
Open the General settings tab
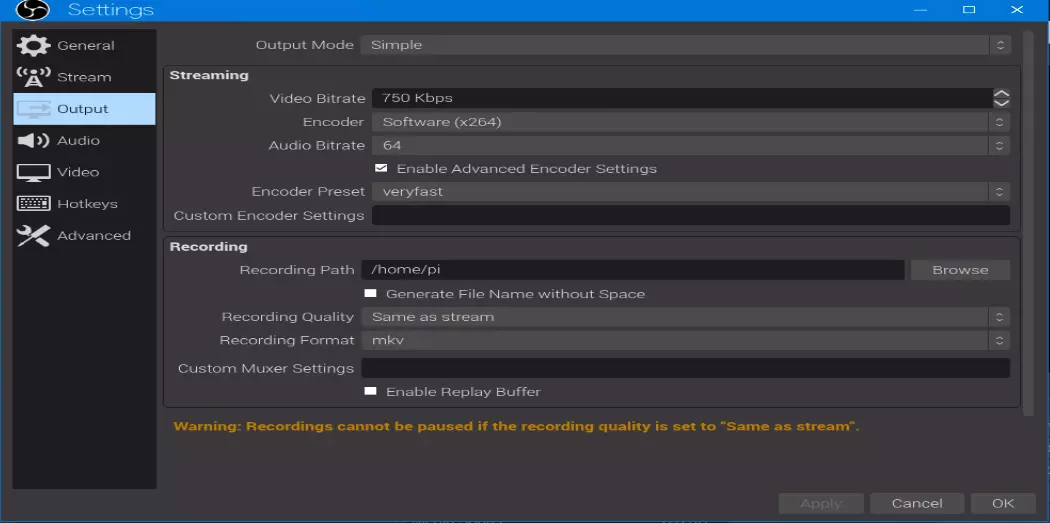click(x=84, y=46)
